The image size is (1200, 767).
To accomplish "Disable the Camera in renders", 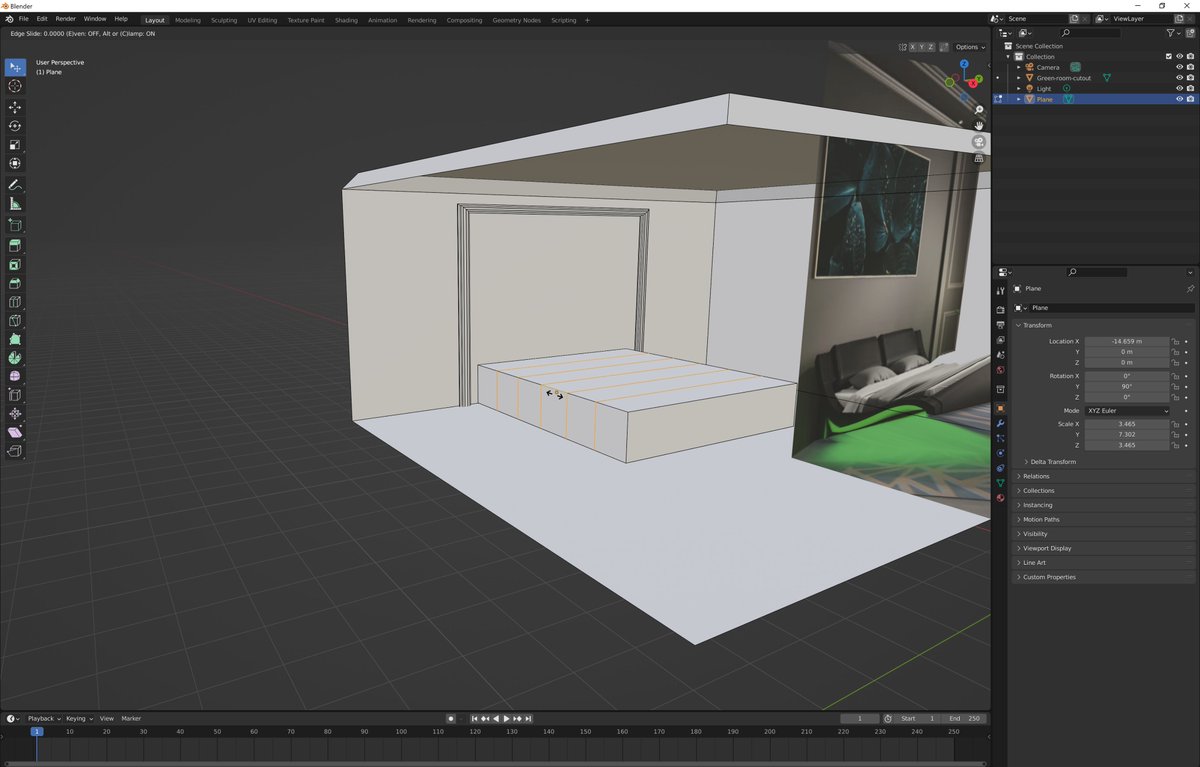I will [1190, 67].
